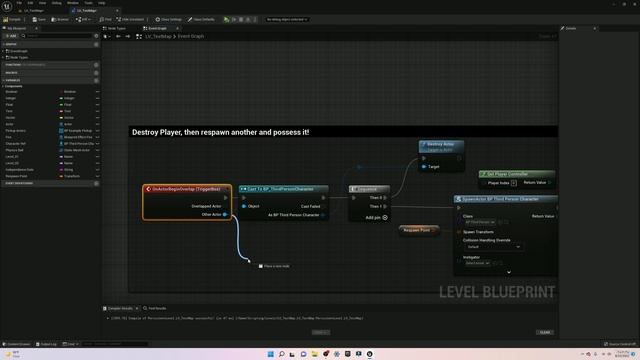Open the Instigator Select Asset dropdown
Image resolution: width=640 pixels, height=360 pixels.
coord(478,263)
